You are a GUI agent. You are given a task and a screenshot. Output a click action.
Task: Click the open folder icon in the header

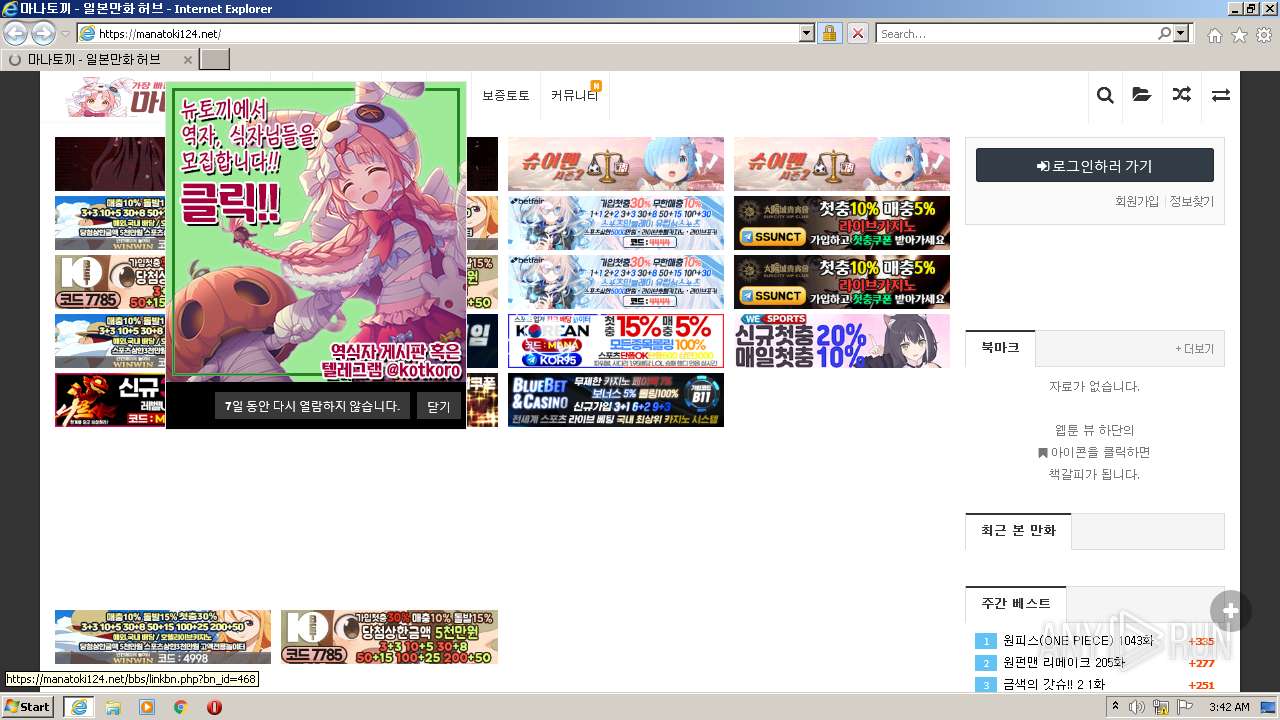1142,95
